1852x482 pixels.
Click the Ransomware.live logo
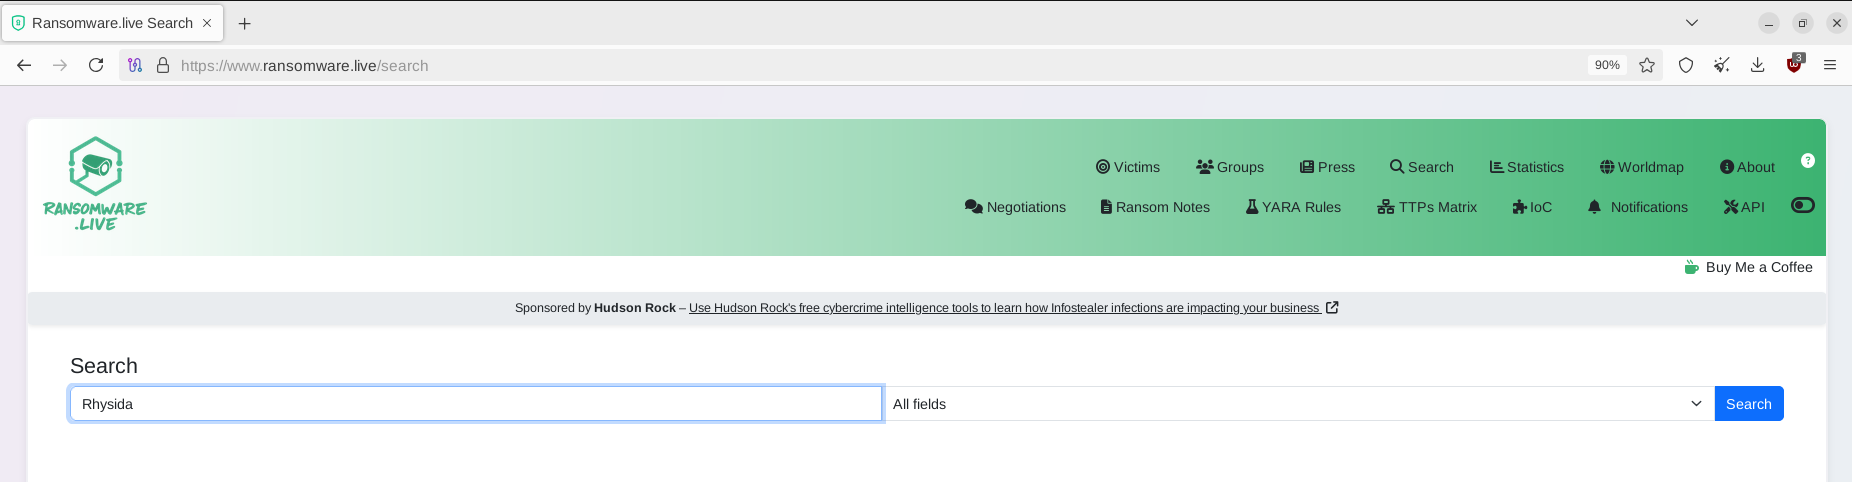(95, 184)
